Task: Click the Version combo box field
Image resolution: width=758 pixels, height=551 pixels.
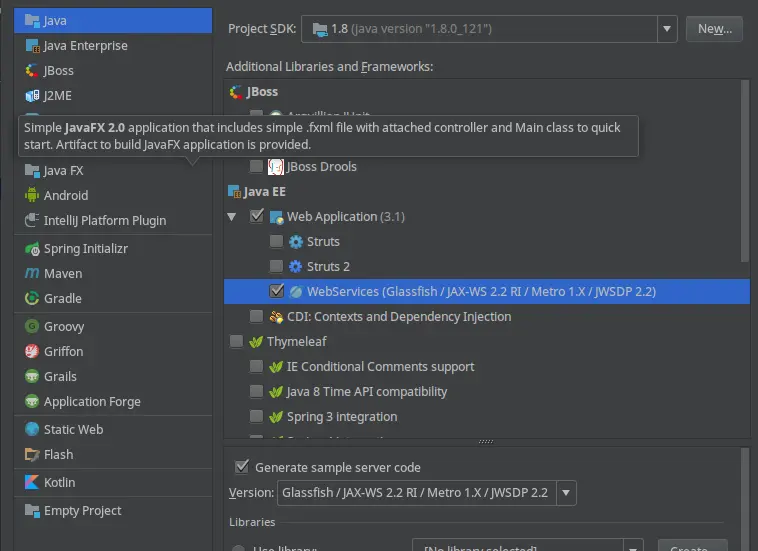Action: (426, 493)
